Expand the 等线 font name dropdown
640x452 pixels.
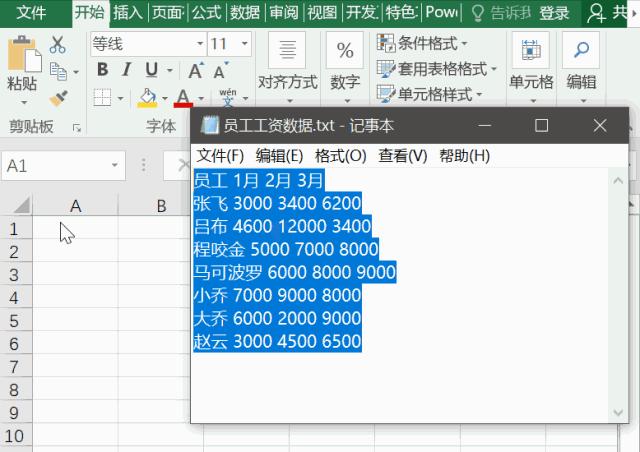(x=200, y=43)
